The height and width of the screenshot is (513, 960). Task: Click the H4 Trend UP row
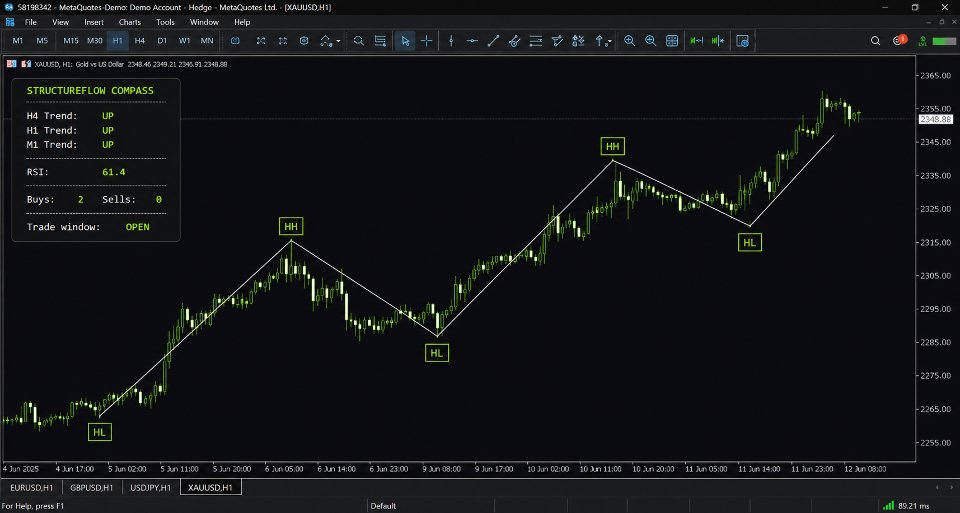70,116
